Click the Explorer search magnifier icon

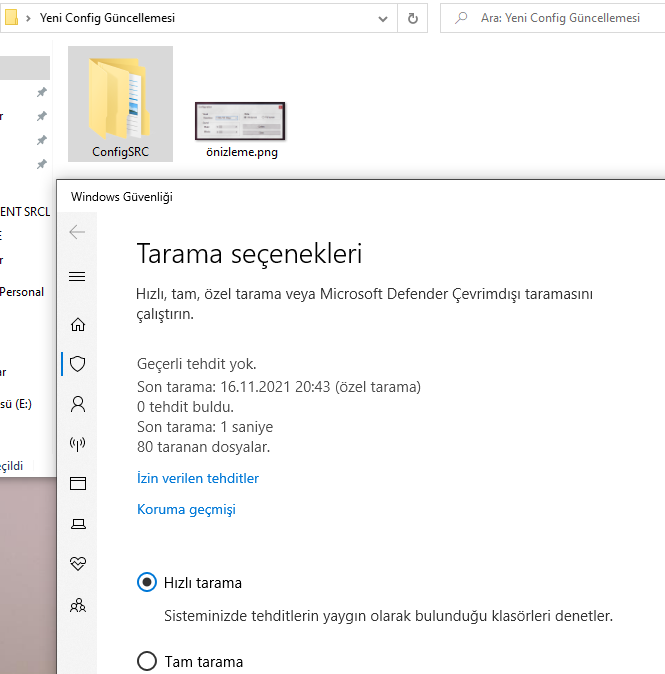pos(461,18)
